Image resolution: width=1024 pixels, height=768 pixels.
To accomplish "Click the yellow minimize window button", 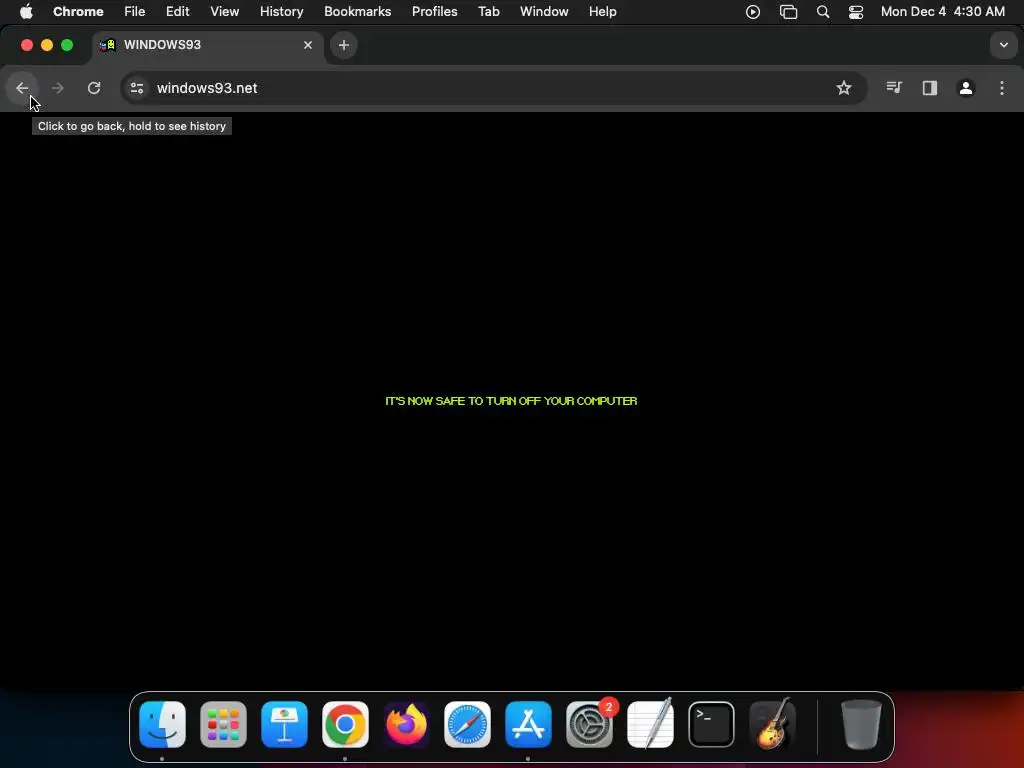I will click(x=47, y=45).
